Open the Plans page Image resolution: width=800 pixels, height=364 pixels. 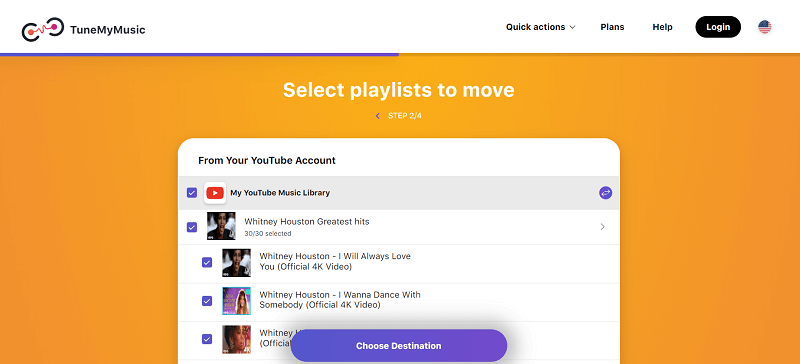click(x=612, y=27)
